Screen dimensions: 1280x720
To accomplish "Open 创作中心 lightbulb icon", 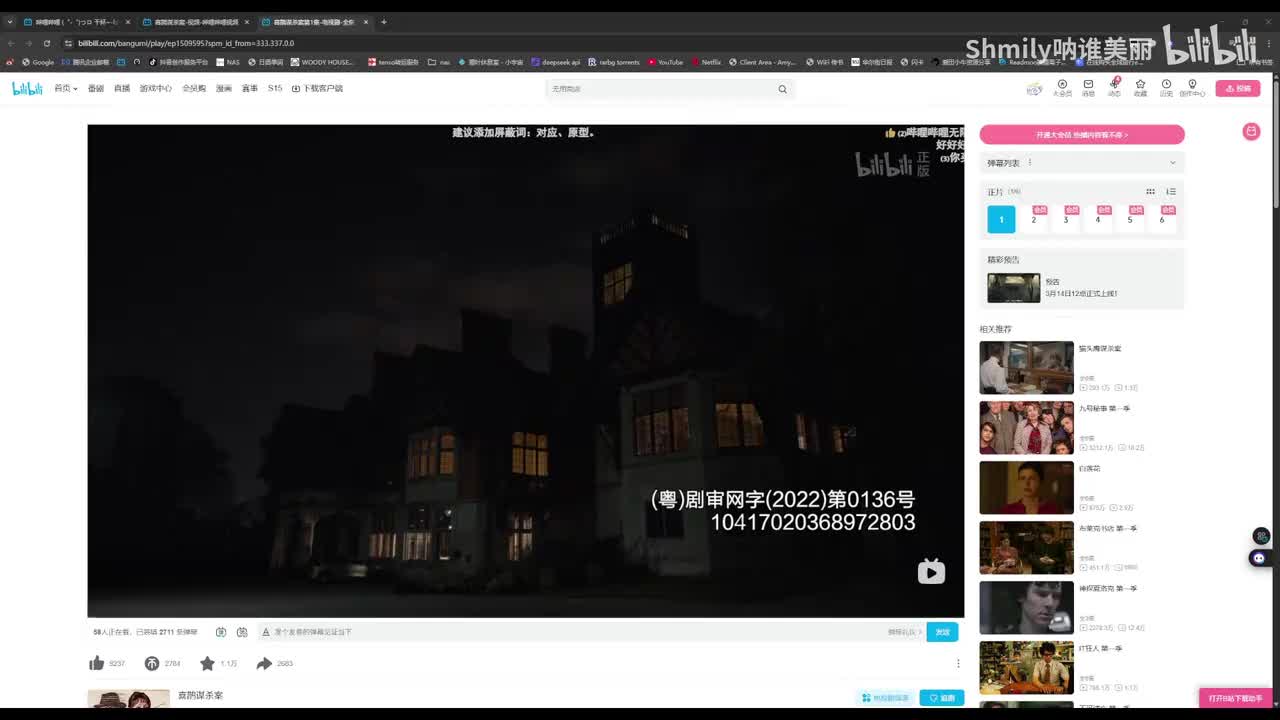I will (1192, 88).
